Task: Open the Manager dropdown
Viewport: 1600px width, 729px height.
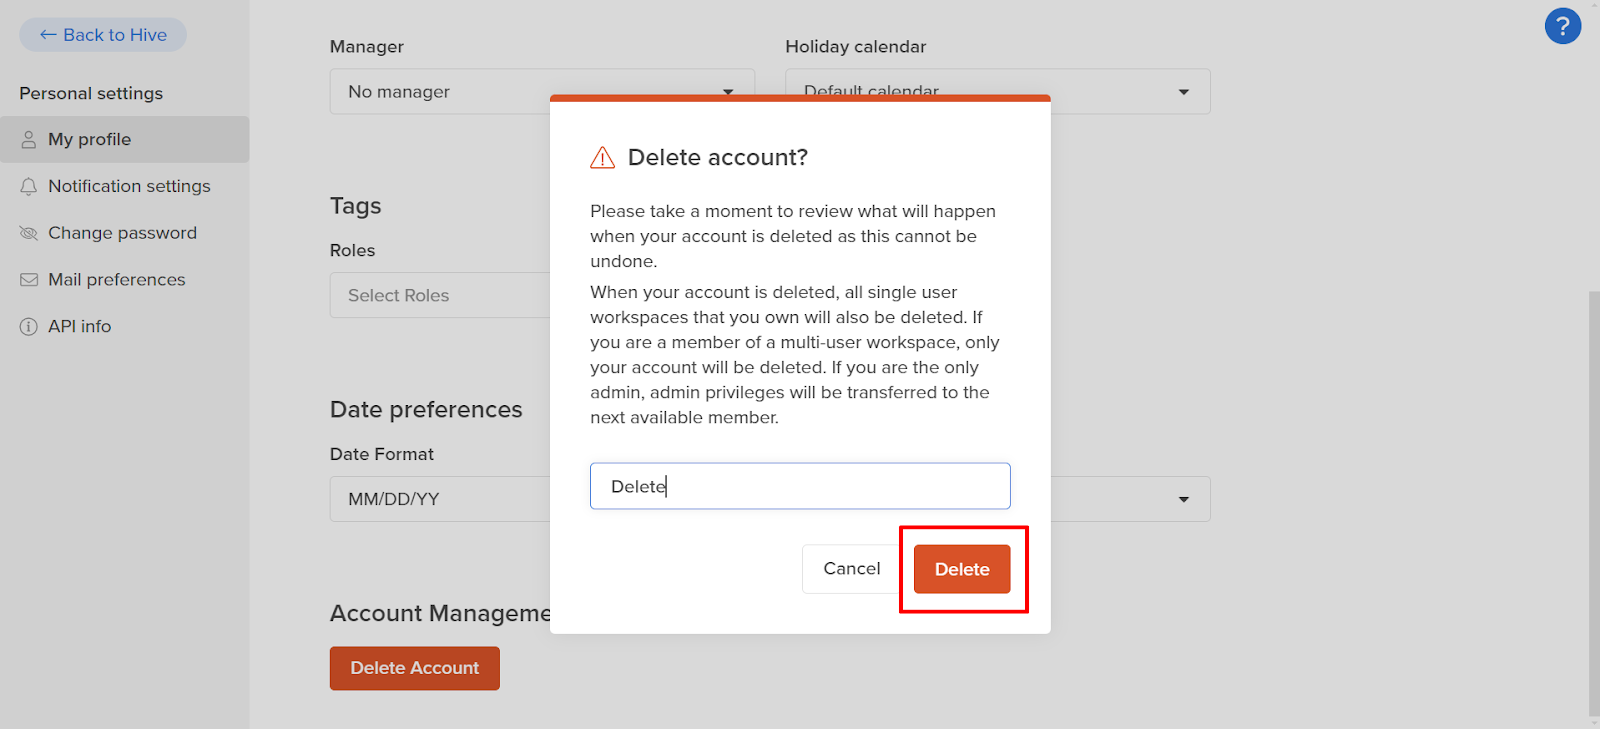Action: click(440, 91)
